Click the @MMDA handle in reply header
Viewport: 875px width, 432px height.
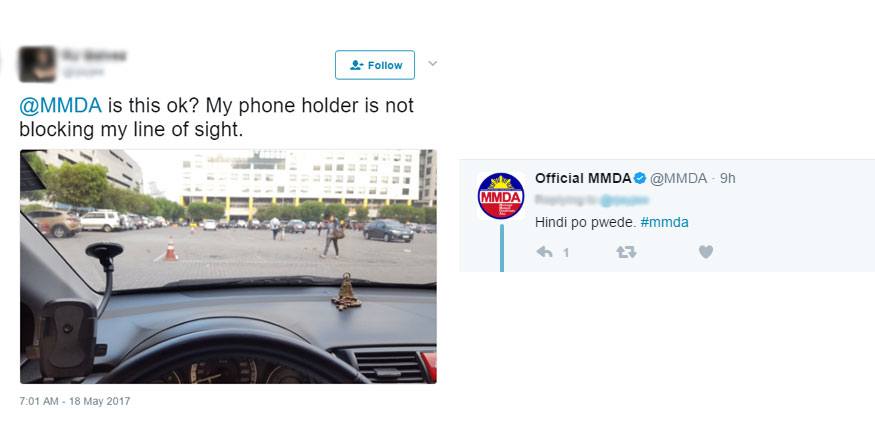click(677, 179)
